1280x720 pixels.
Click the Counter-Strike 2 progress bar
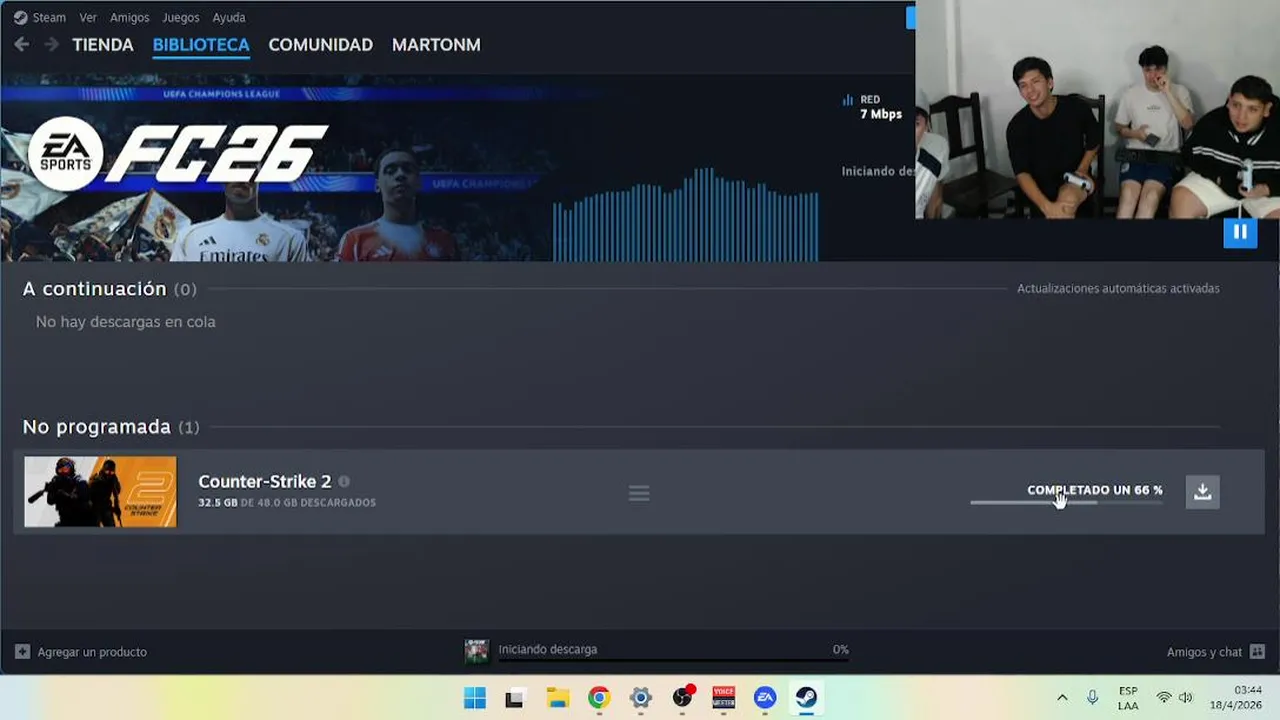[x=1066, y=502]
